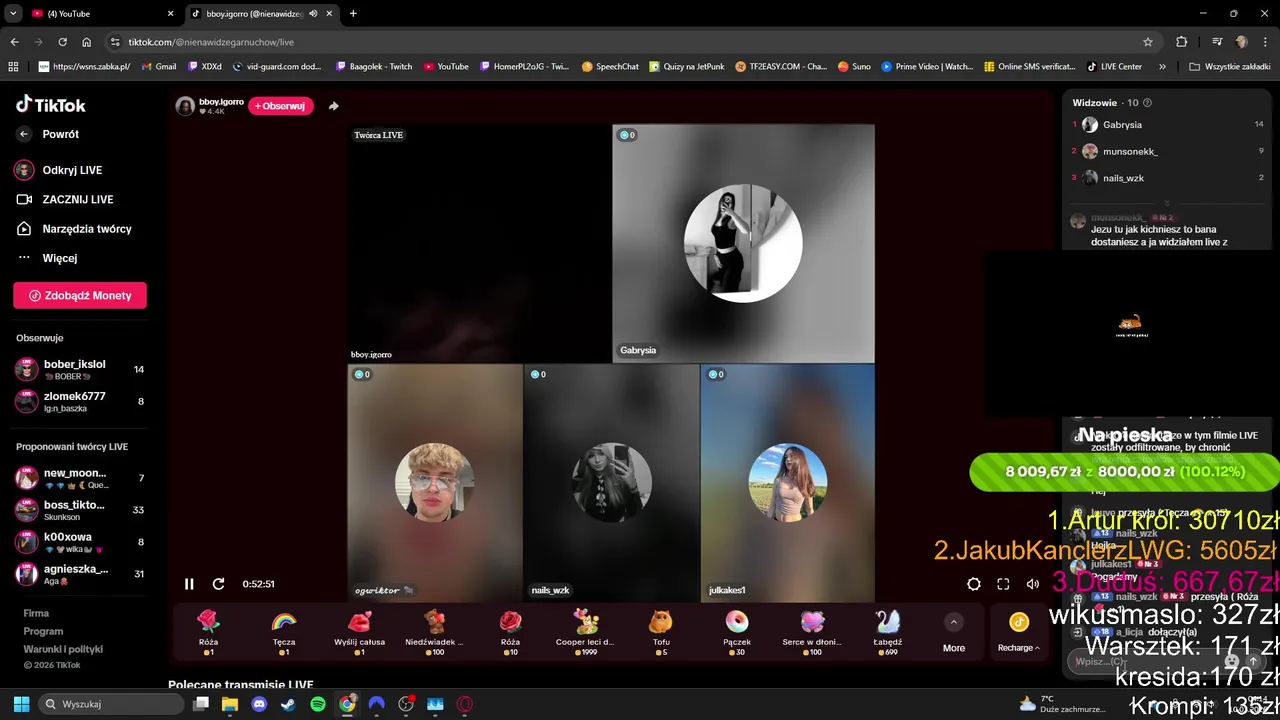The height and width of the screenshot is (720, 1280).
Task: Open Warunki i polityki footer link
Action: tap(63, 649)
